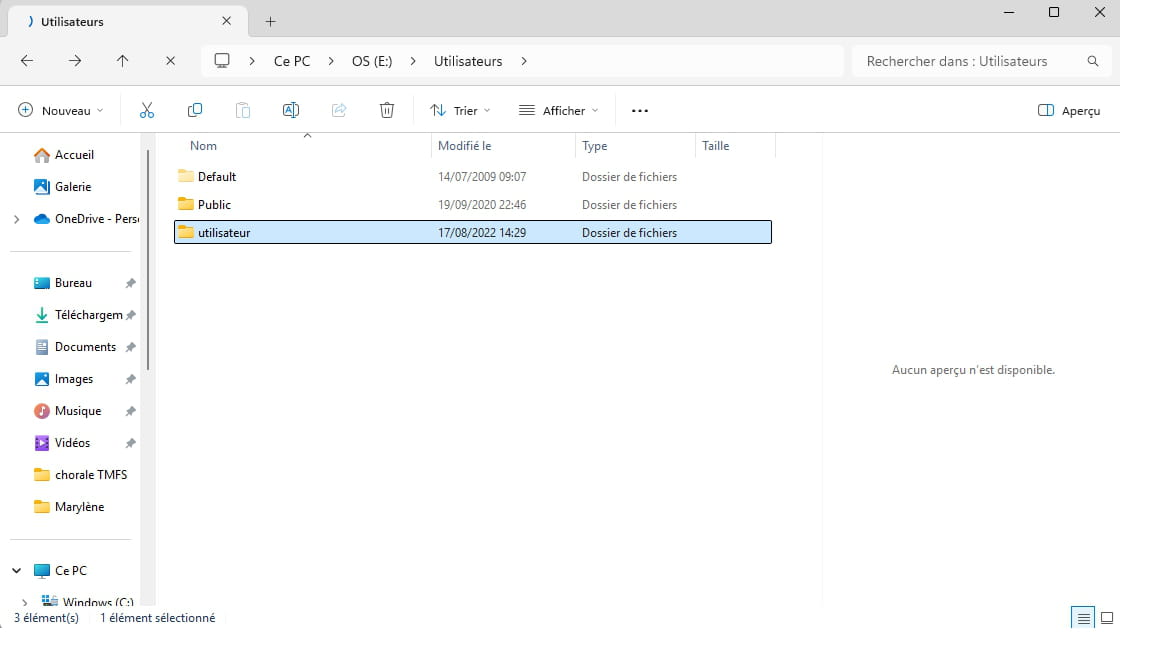Viewport: 1152px width, 648px height.
Task: Go up one folder level arrow
Action: (x=123, y=61)
